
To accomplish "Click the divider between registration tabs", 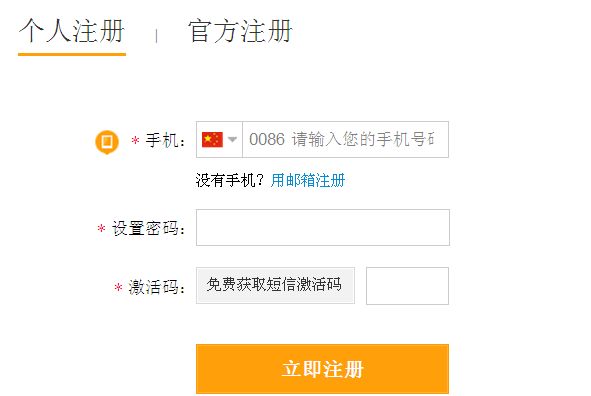I will point(156,36).
